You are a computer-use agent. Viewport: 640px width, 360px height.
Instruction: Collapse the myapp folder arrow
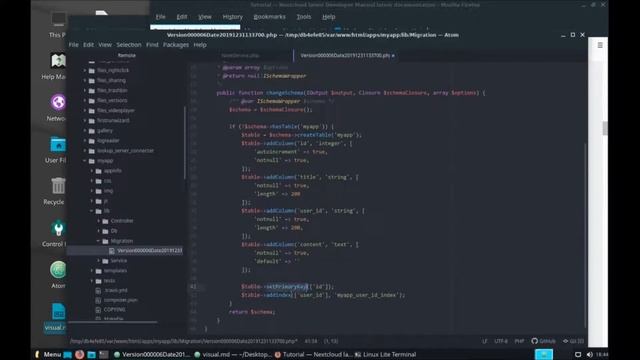tap(85, 161)
